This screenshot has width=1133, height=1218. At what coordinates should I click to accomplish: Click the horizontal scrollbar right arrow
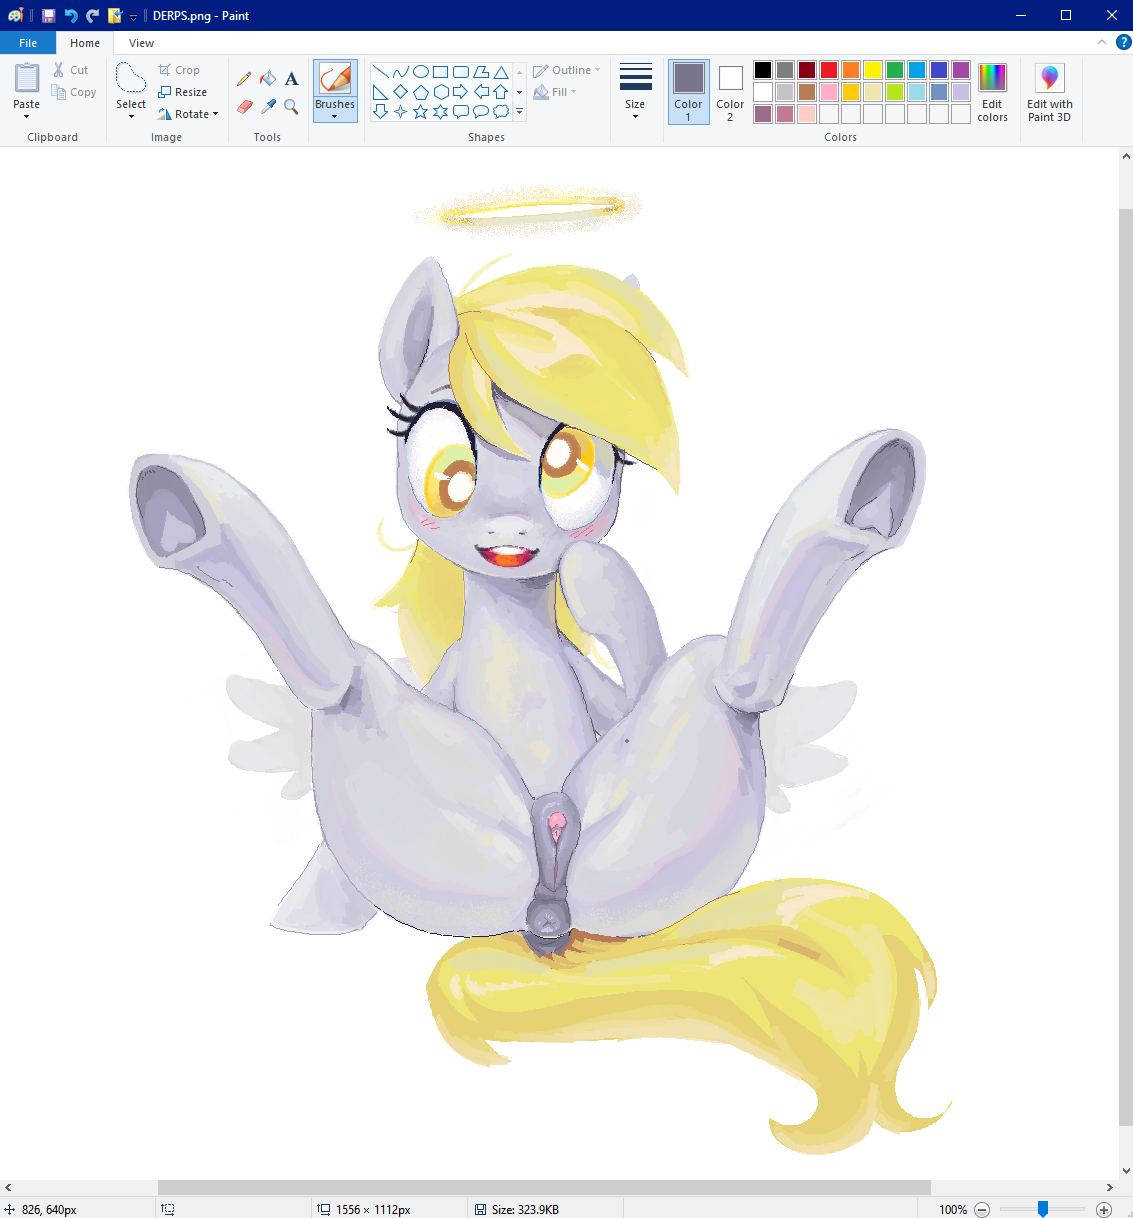[1109, 1187]
